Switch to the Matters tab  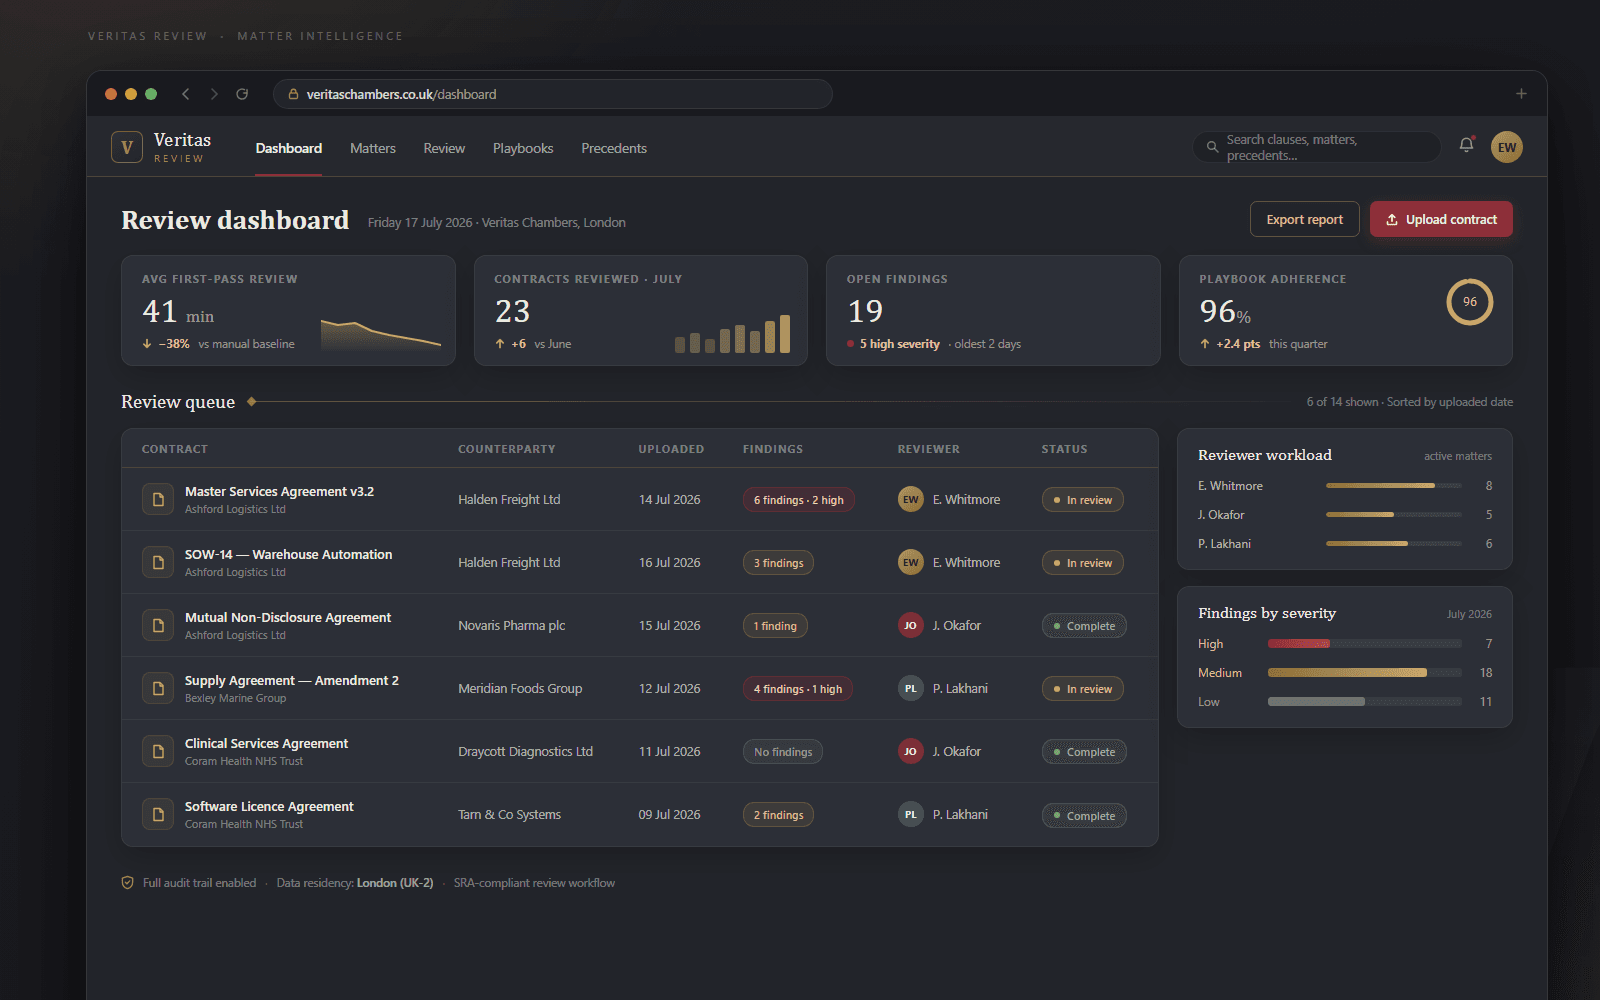tap(373, 148)
